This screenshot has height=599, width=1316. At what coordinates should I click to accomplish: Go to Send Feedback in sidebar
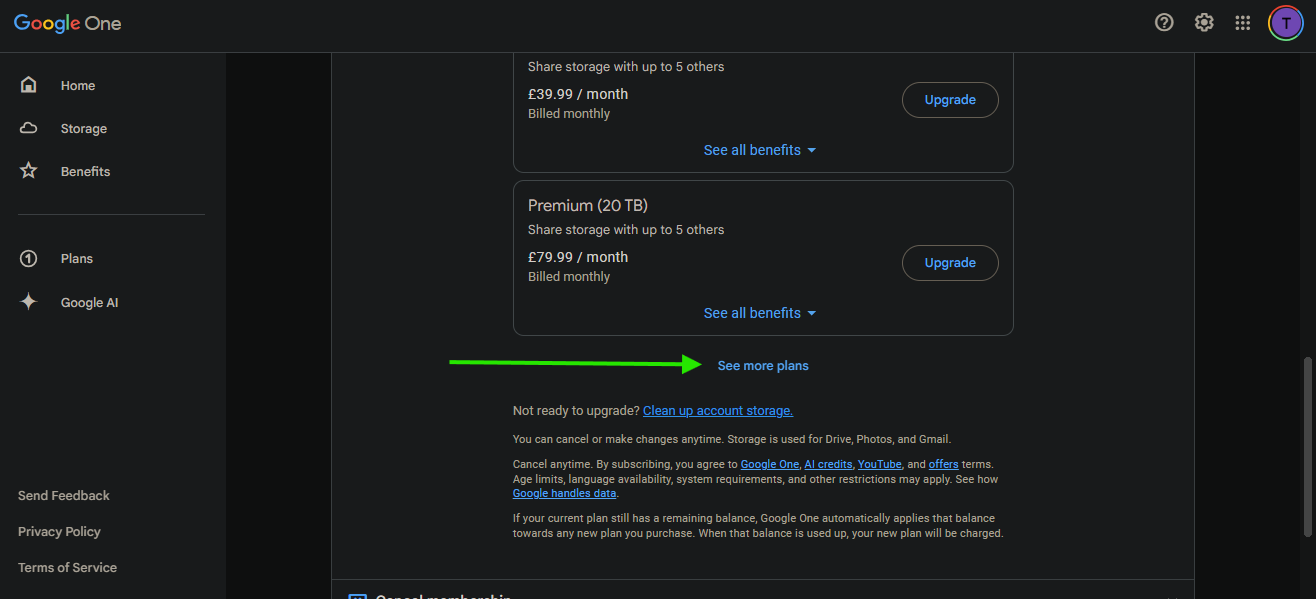[64, 496]
